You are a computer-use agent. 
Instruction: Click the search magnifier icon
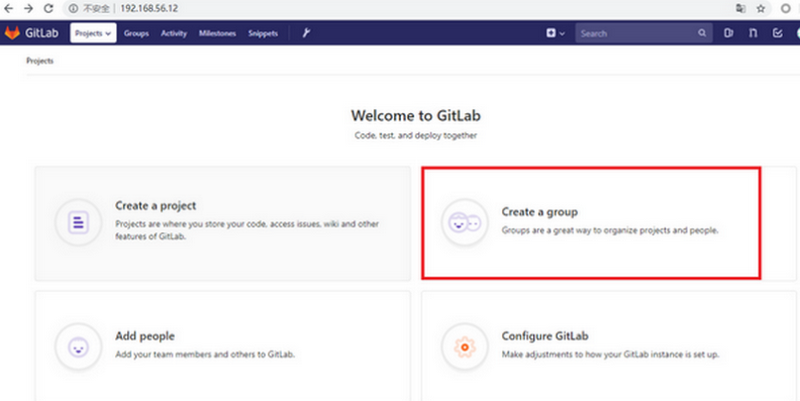click(x=703, y=33)
